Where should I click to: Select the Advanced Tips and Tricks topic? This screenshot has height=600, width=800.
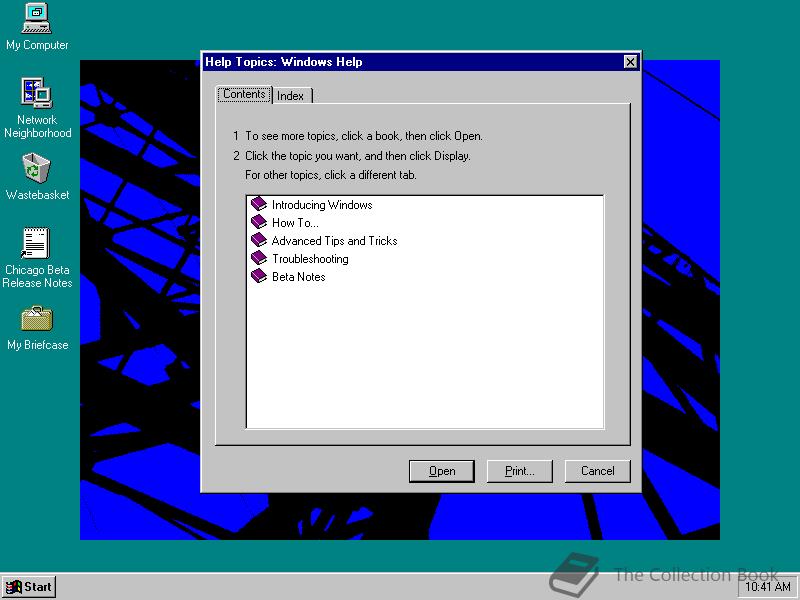pos(334,241)
